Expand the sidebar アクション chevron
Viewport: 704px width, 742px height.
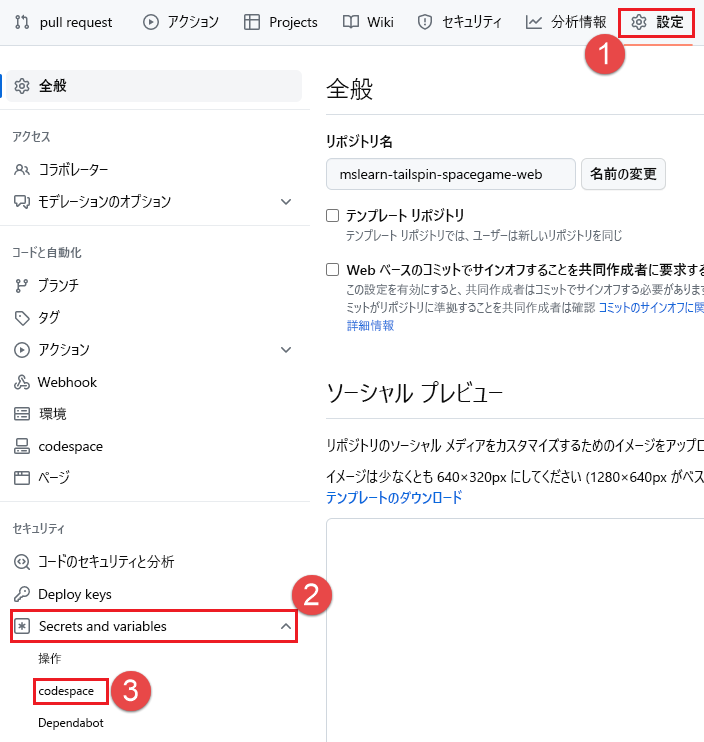tap(286, 350)
